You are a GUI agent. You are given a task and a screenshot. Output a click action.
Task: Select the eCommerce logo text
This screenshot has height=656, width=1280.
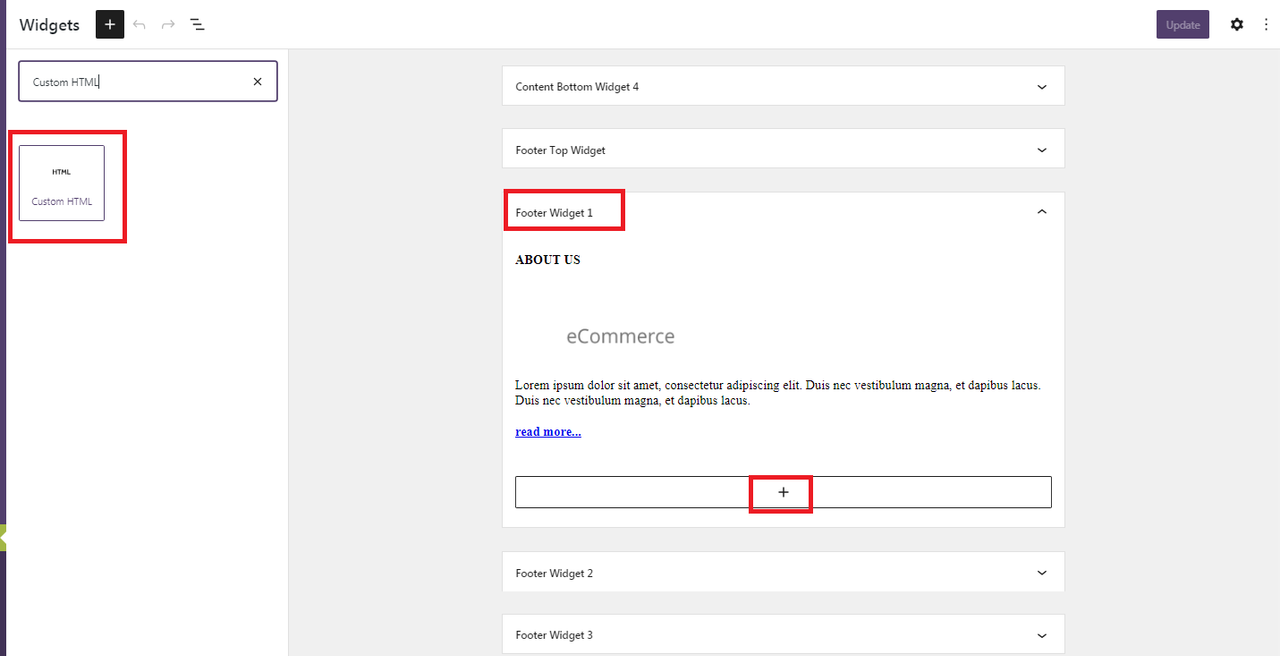(x=620, y=337)
